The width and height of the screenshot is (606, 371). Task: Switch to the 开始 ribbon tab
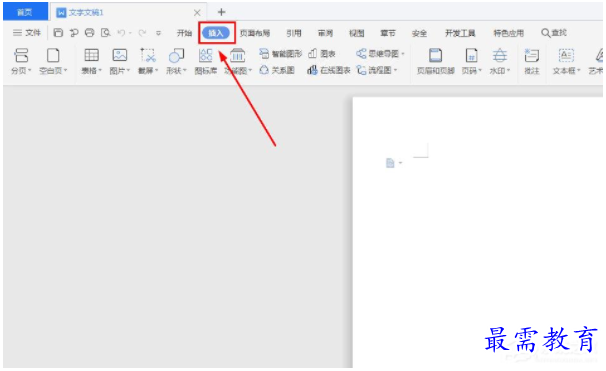point(184,33)
